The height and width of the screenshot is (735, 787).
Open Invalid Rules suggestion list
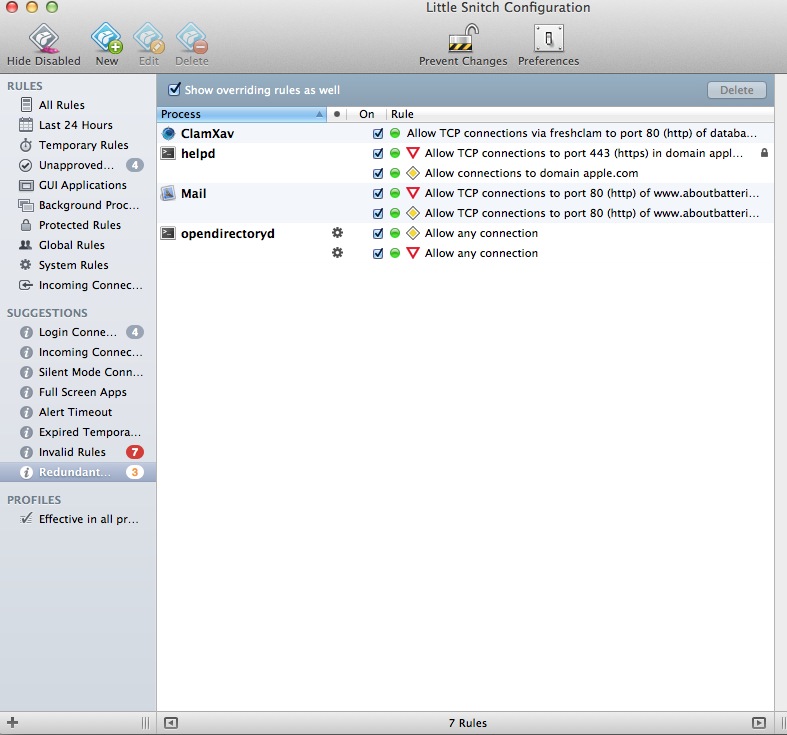point(72,452)
